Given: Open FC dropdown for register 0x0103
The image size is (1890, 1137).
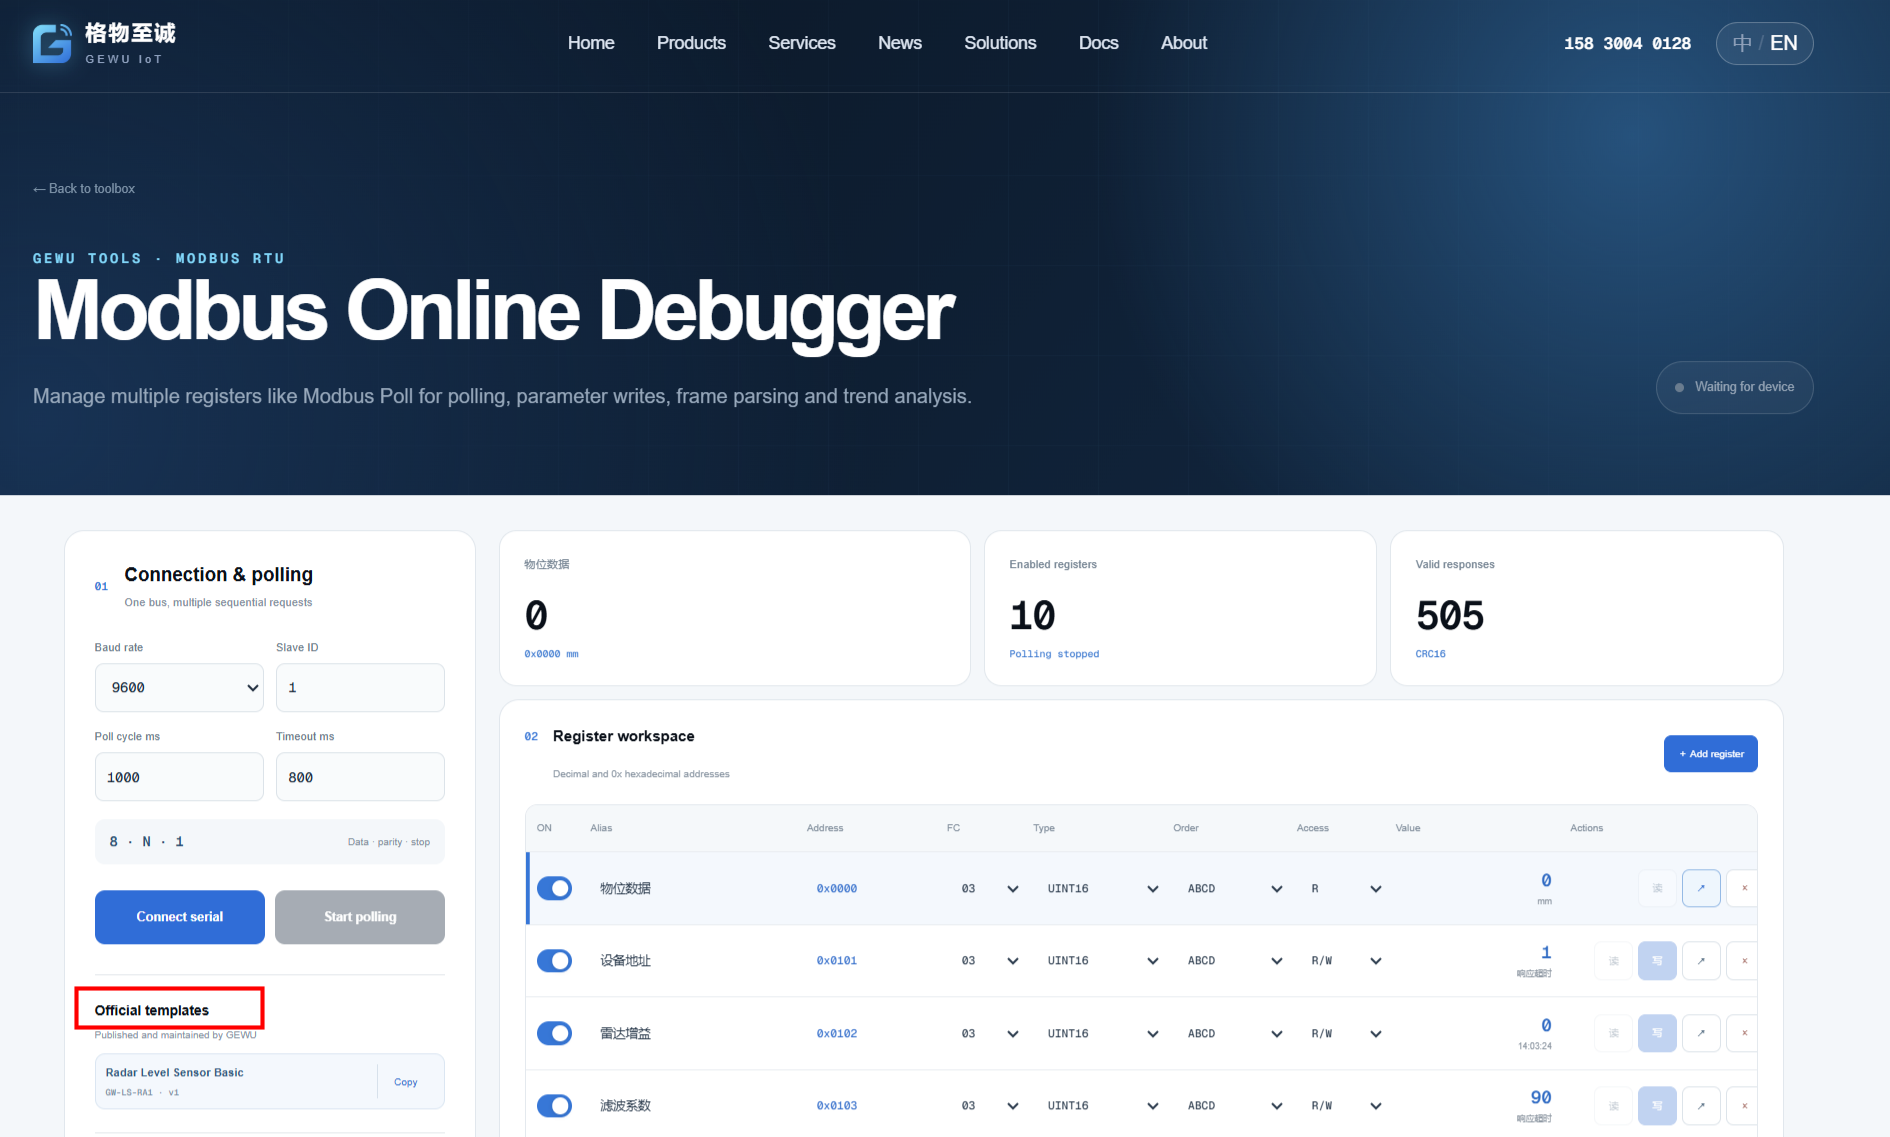Looking at the screenshot, I should pyautogui.click(x=989, y=1106).
